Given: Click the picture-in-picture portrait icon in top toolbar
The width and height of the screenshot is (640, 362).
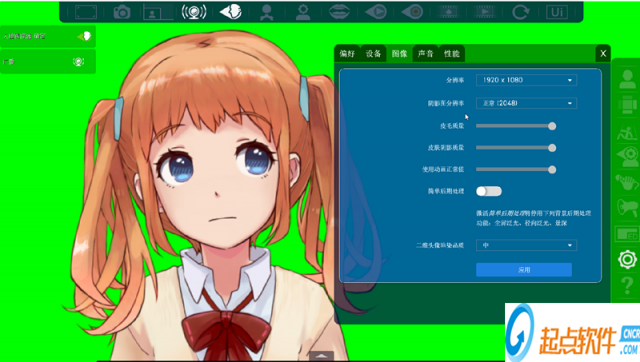Looking at the screenshot, I should 158,12.
